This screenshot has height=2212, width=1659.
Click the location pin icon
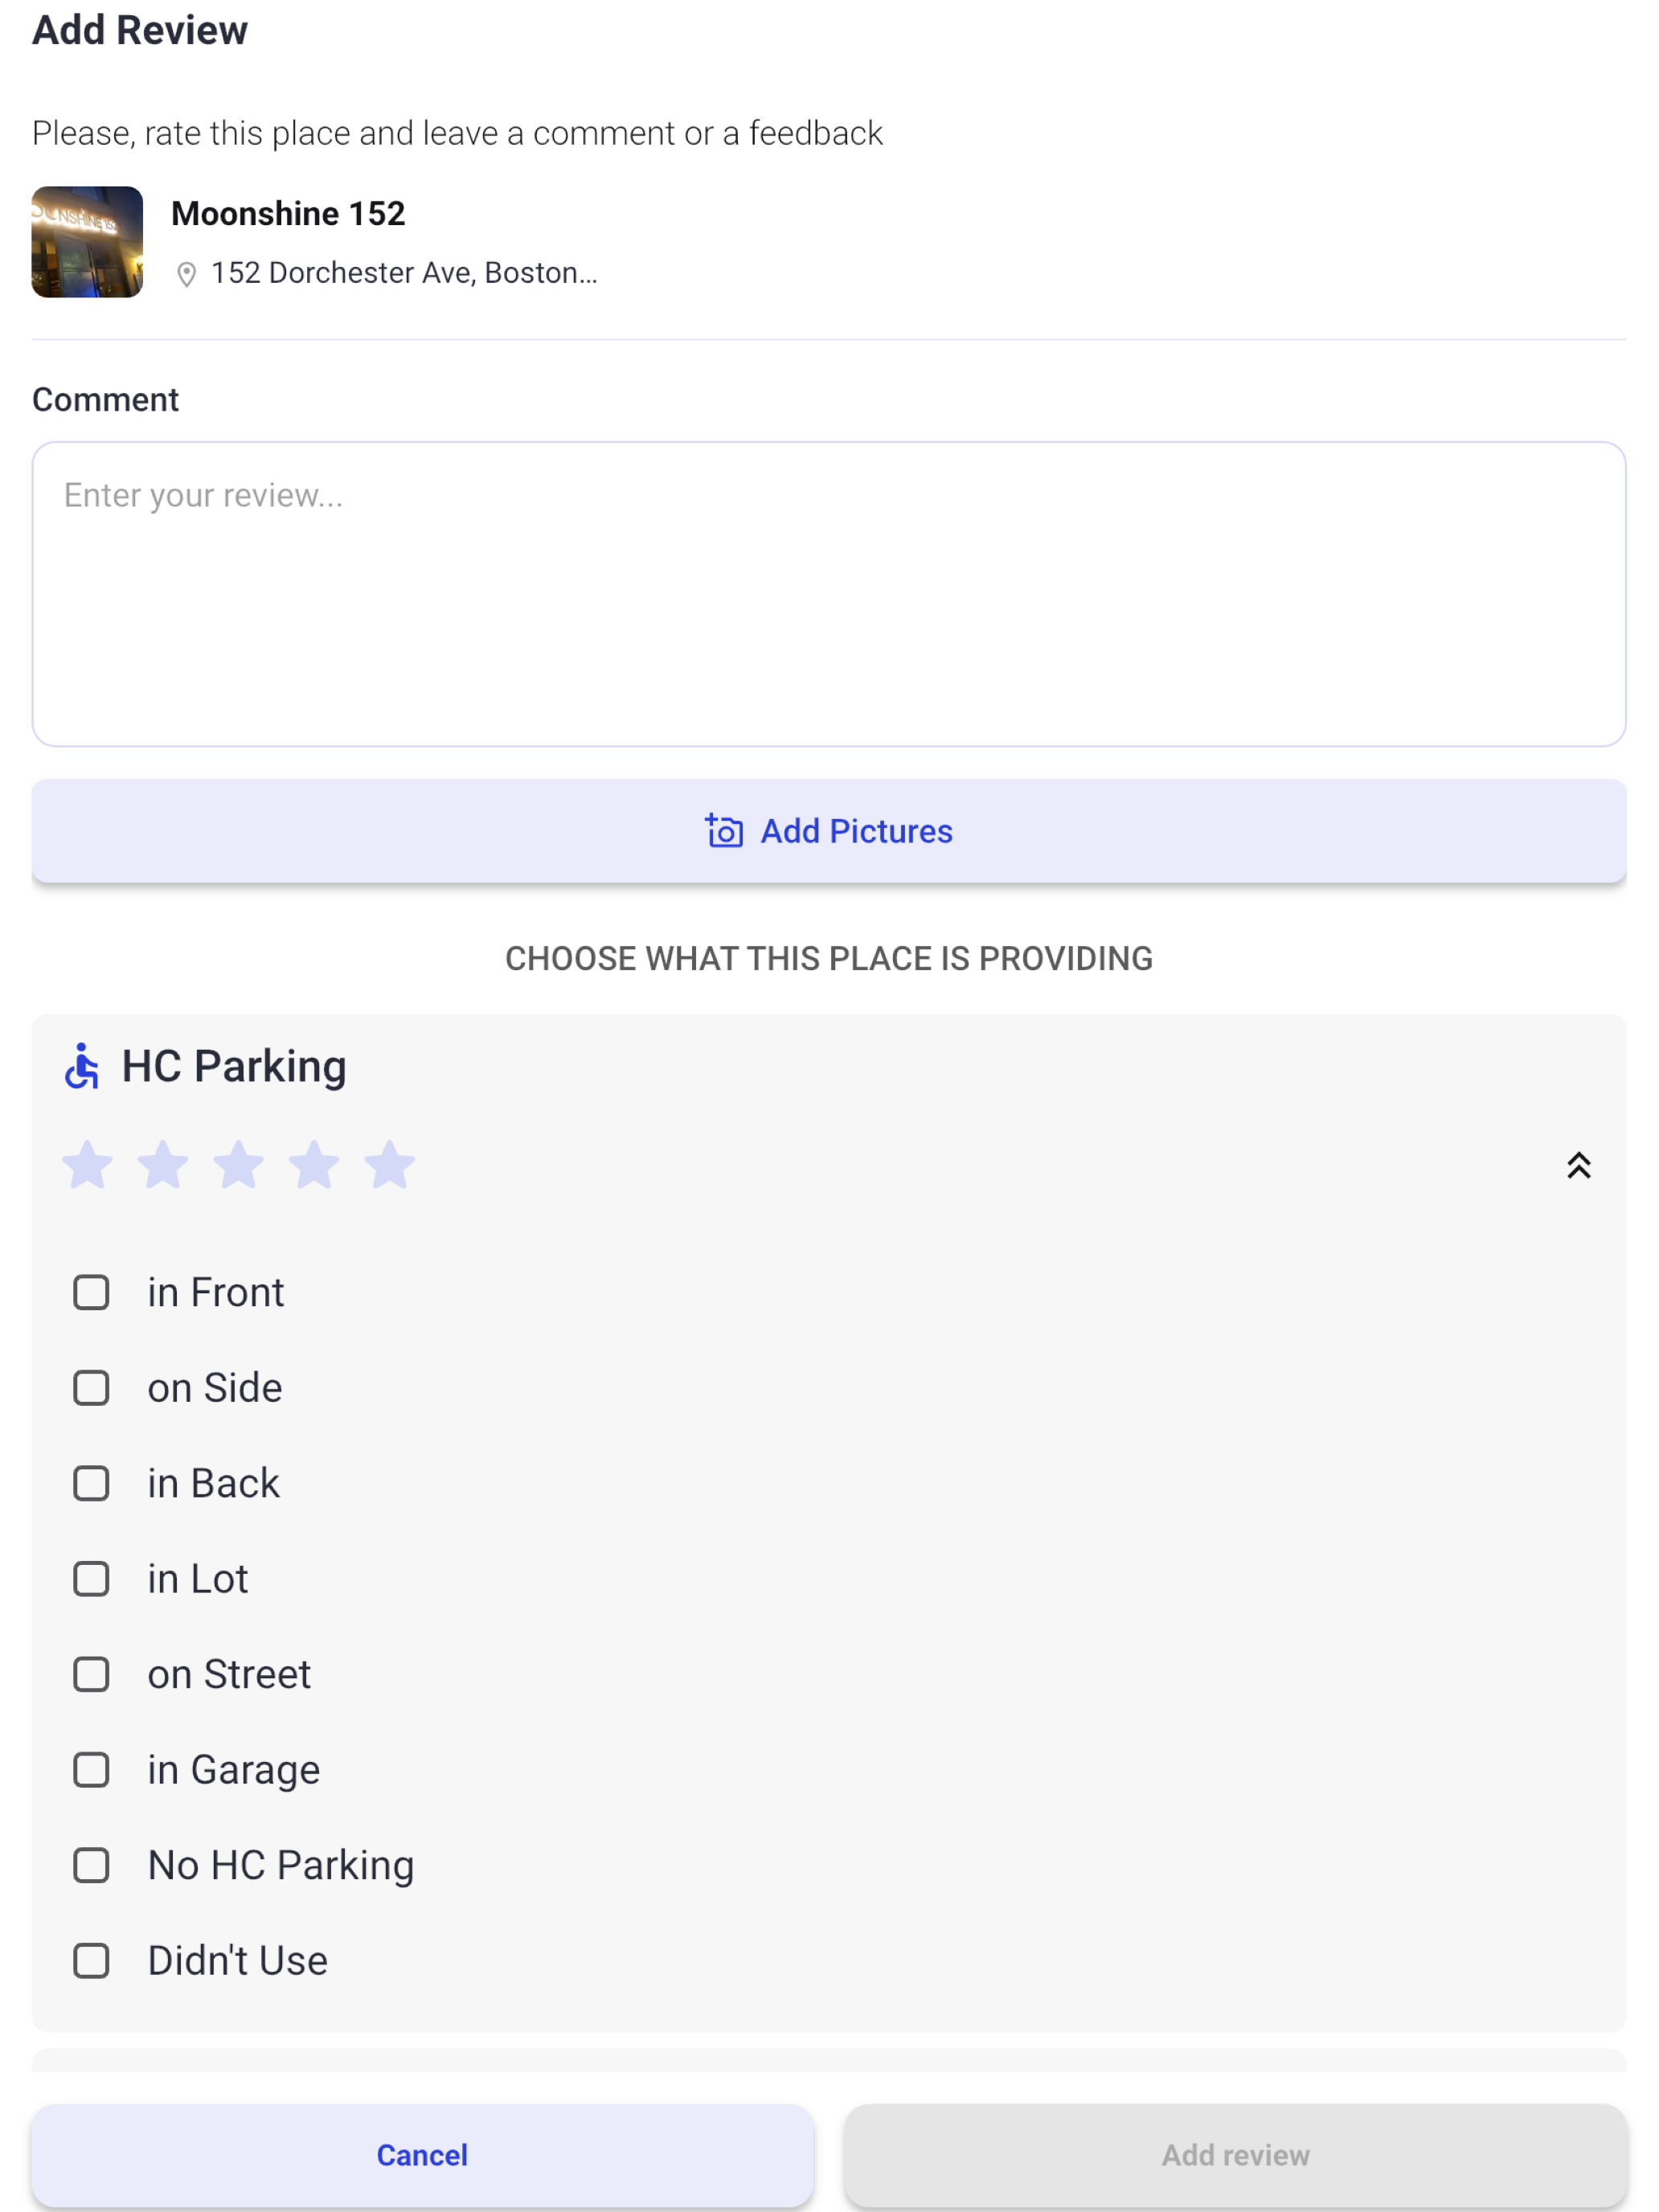[186, 274]
